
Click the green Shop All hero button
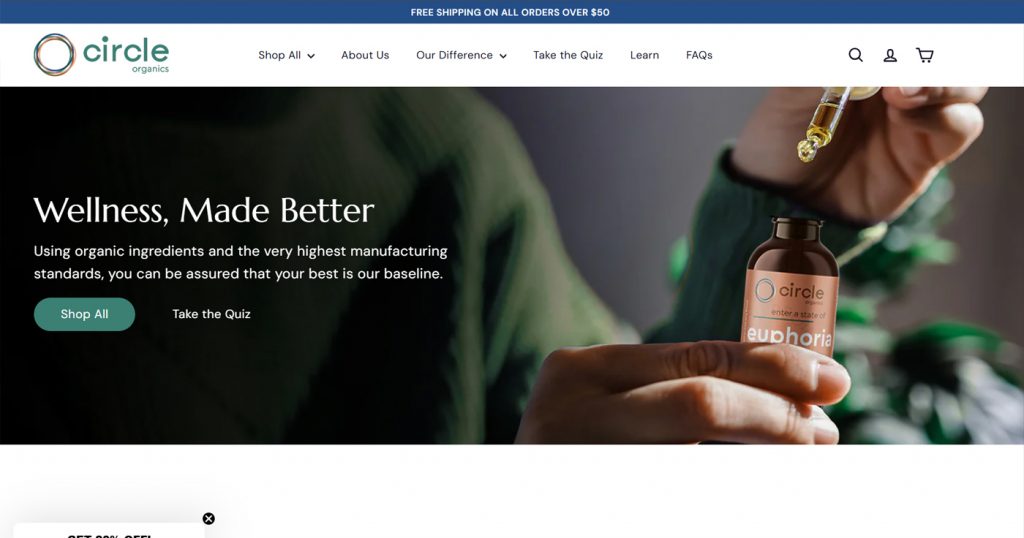click(x=84, y=314)
